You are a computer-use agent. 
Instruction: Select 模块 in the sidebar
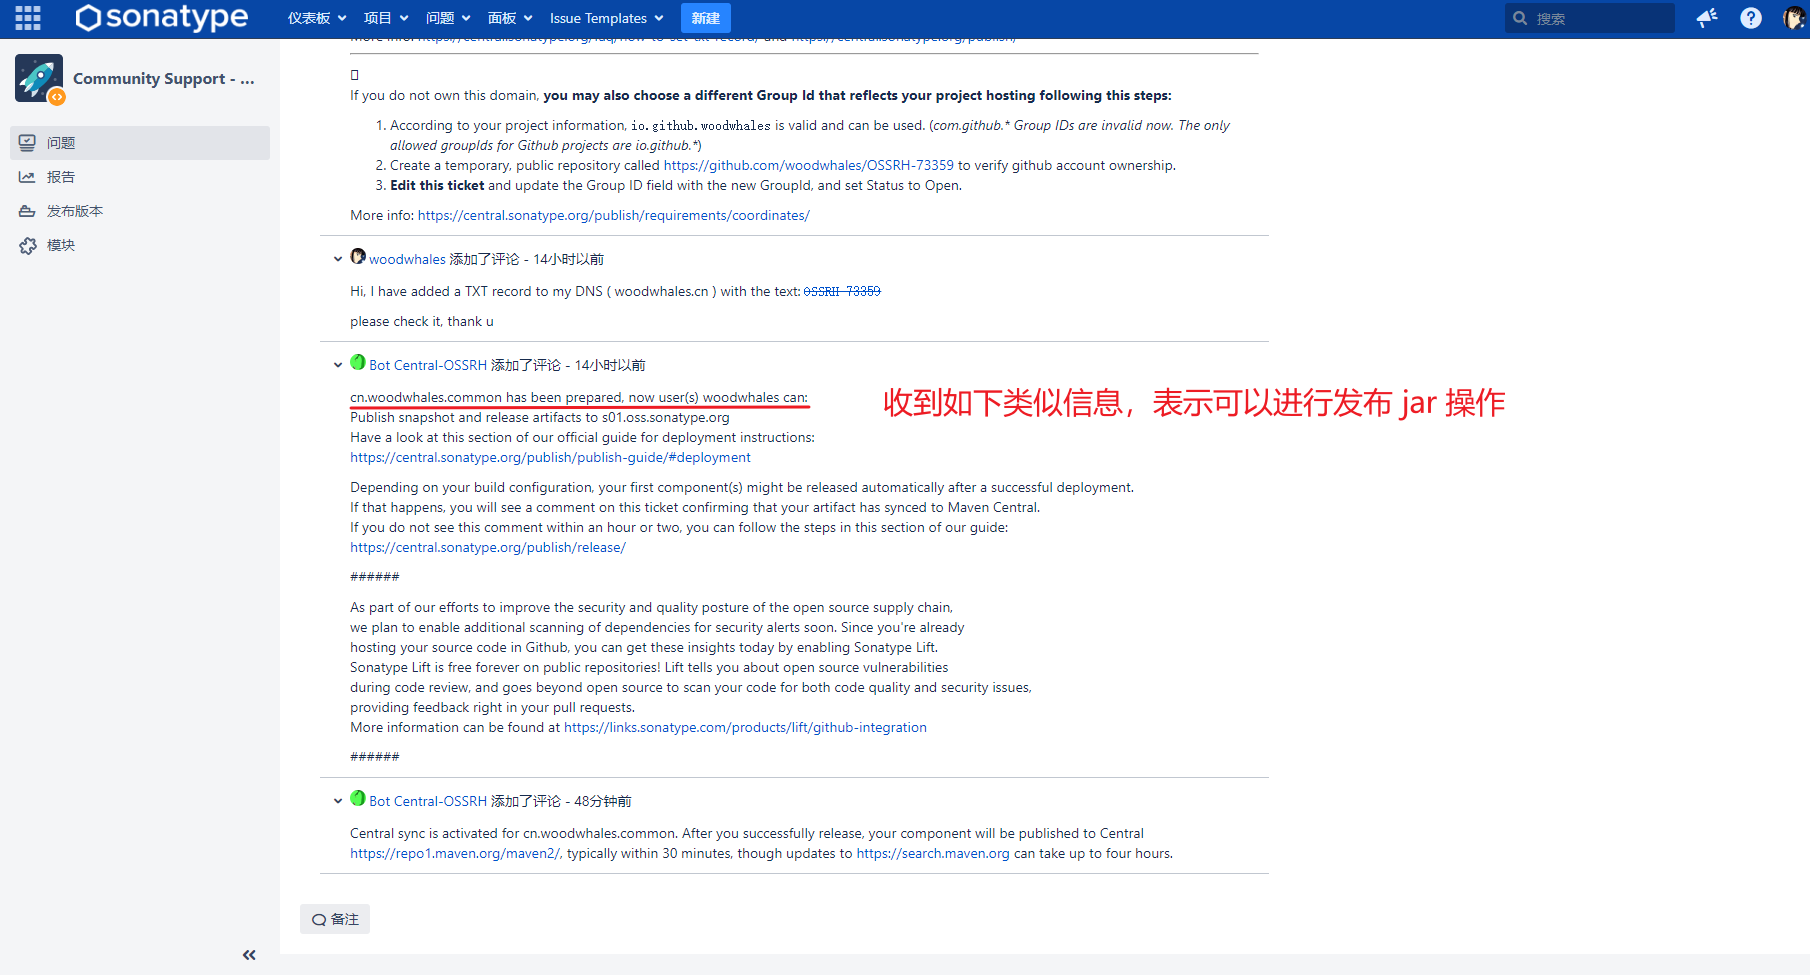coord(140,245)
